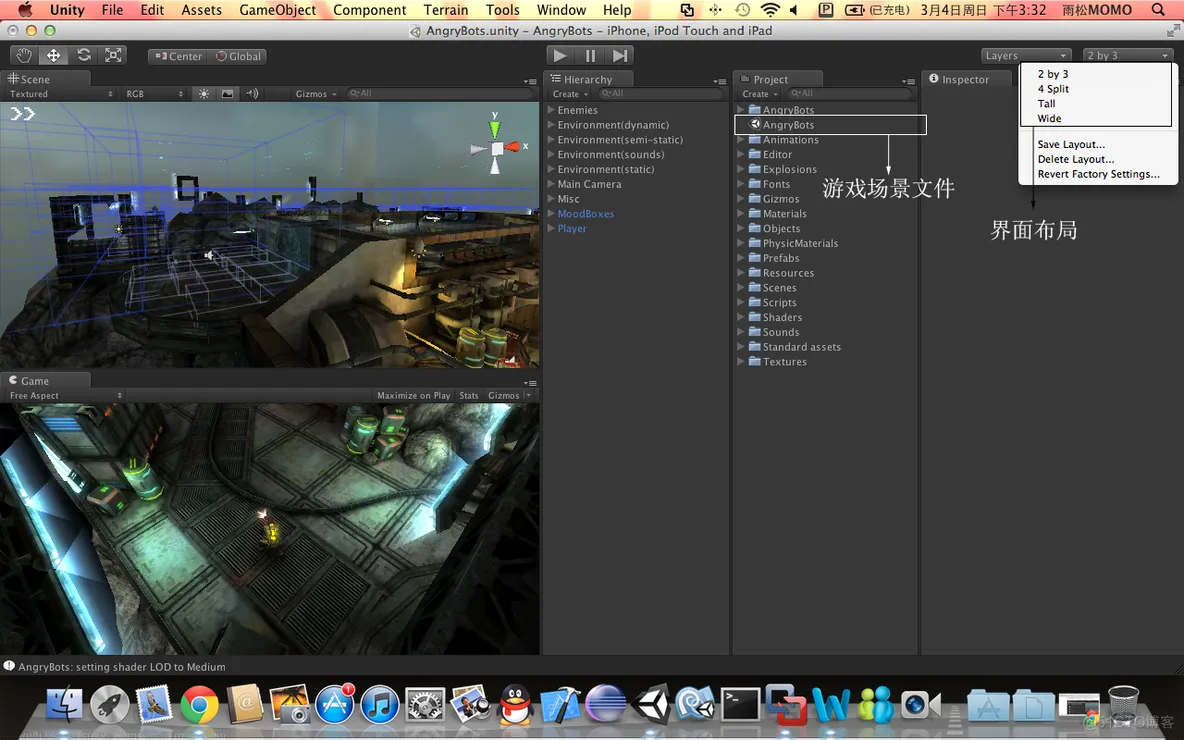Toggle Stats in Game view
This screenshot has height=740, width=1184.
click(469, 396)
